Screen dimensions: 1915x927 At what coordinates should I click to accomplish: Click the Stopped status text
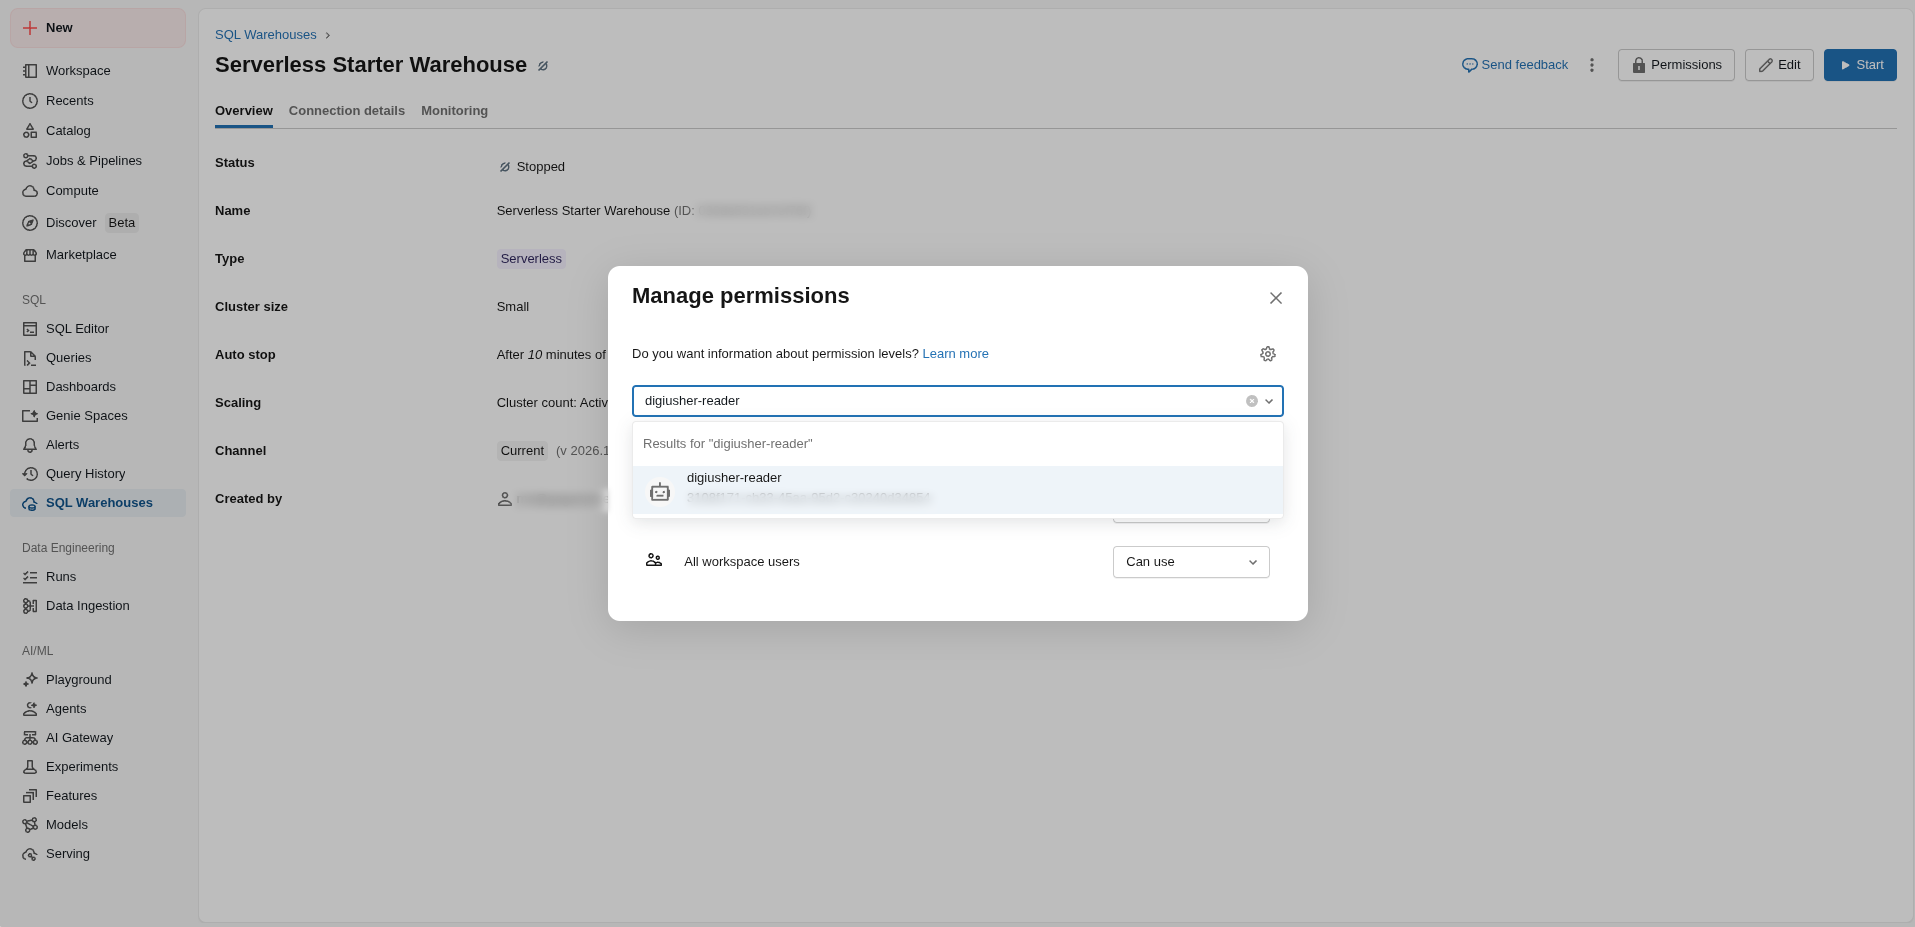(541, 167)
